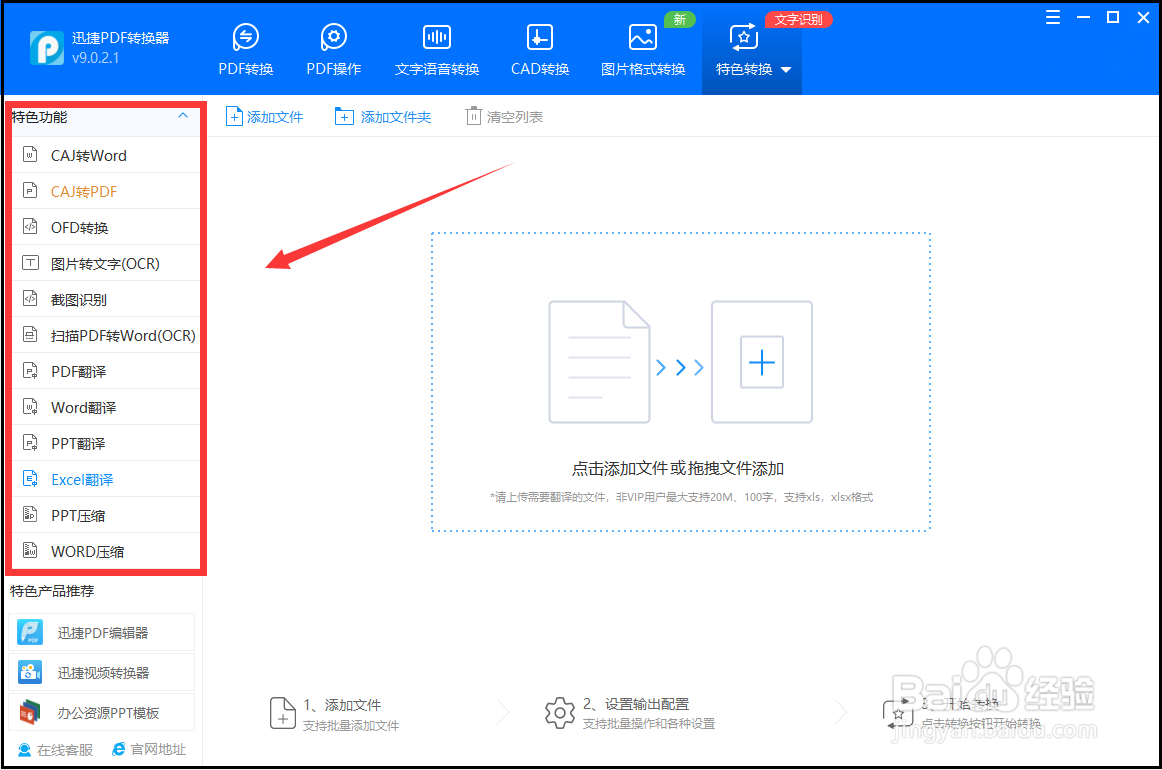Click the OFD转换 icon
Viewport: 1162px width, 770px height.
(x=30, y=227)
